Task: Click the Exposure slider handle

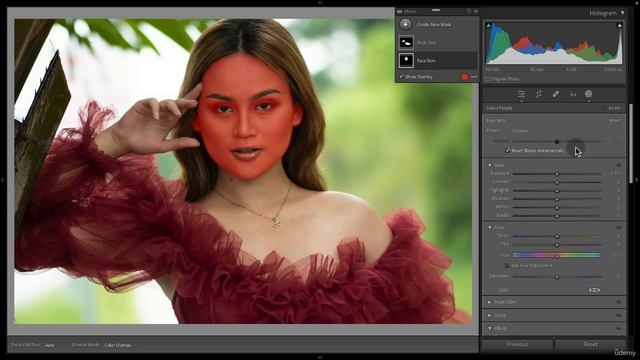Action: click(557, 174)
